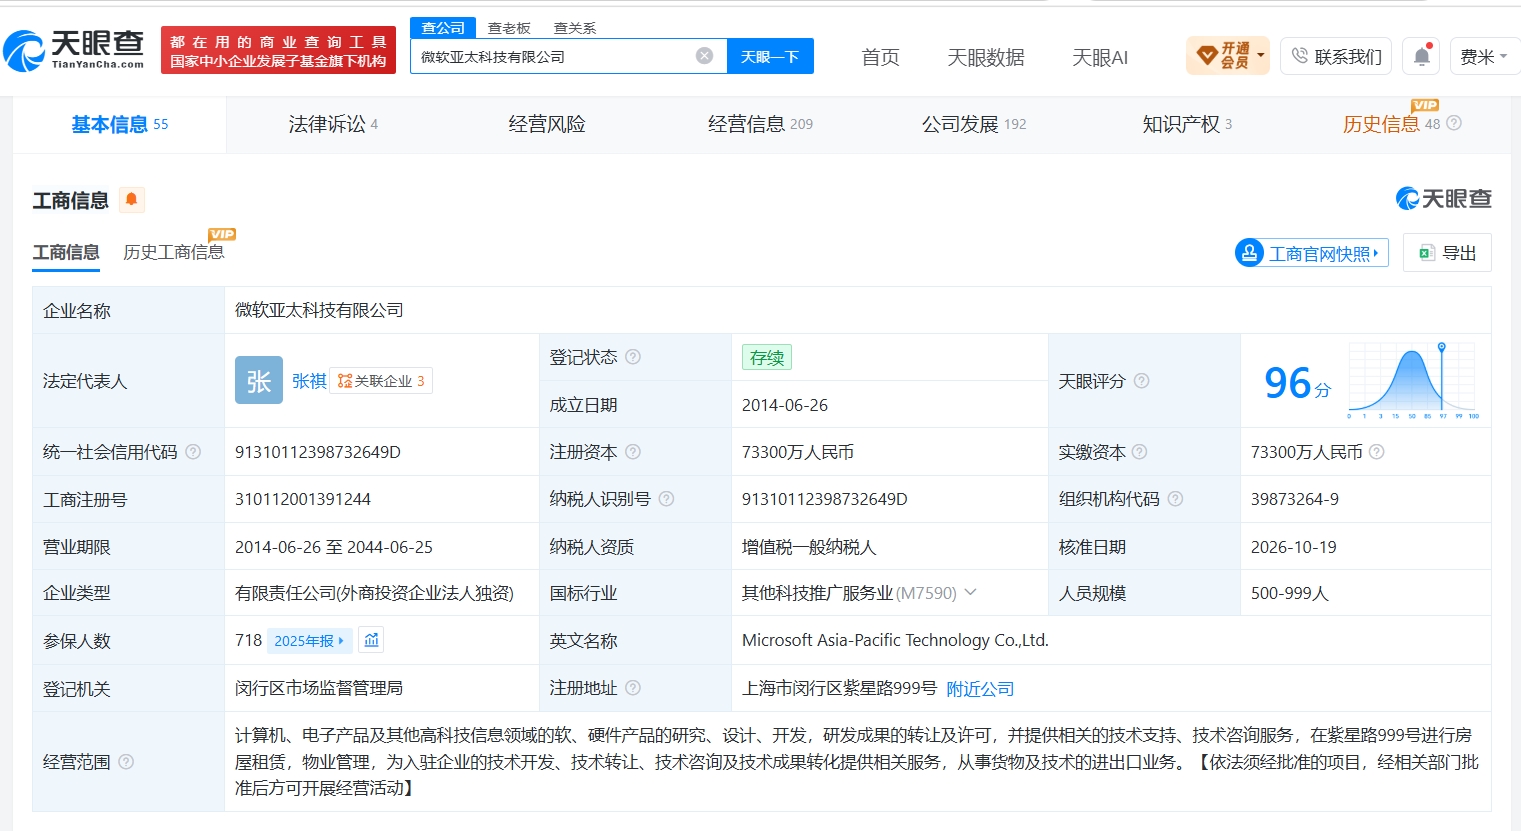Open the 知识产权 tab
This screenshot has width=1521, height=831.
coord(1187,124)
